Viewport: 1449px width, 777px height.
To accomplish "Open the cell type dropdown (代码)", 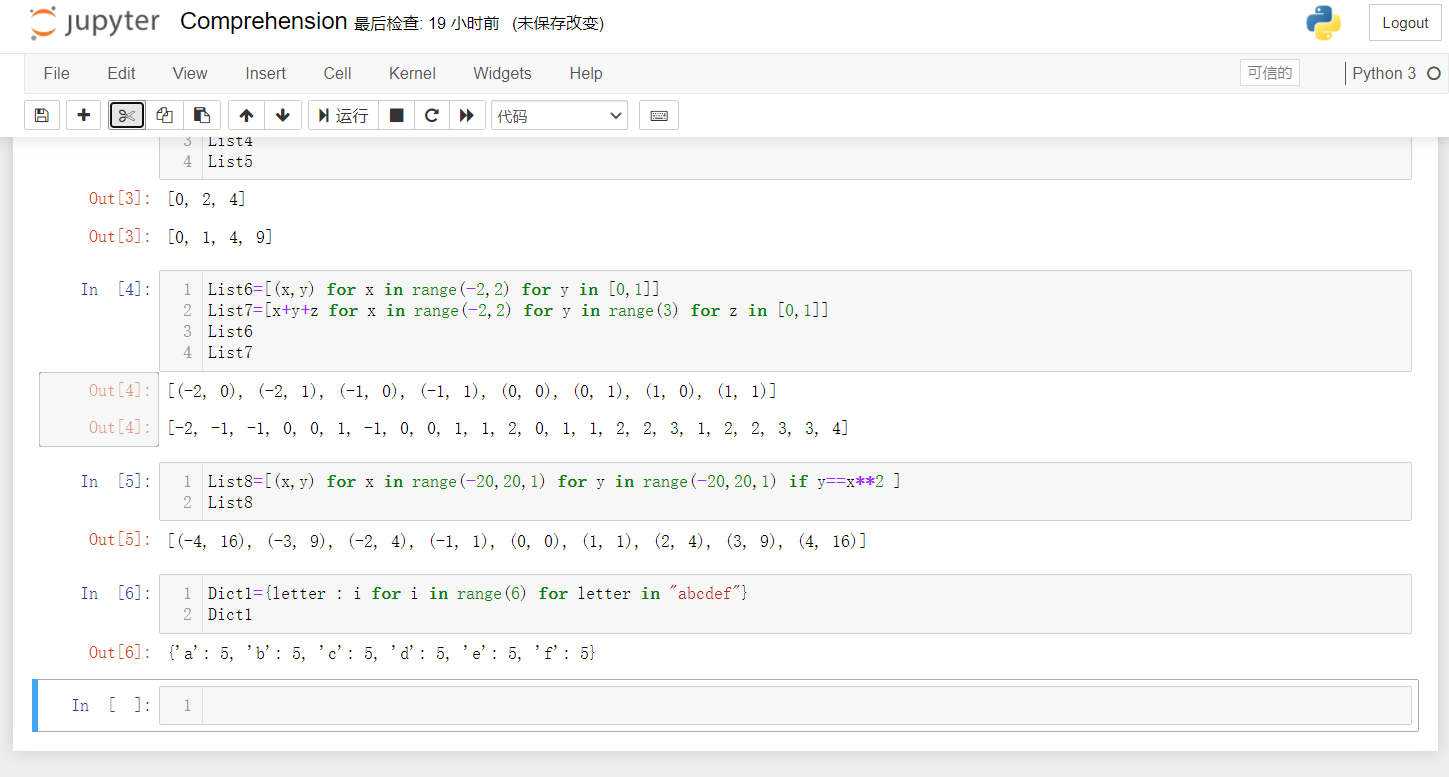I will (559, 116).
